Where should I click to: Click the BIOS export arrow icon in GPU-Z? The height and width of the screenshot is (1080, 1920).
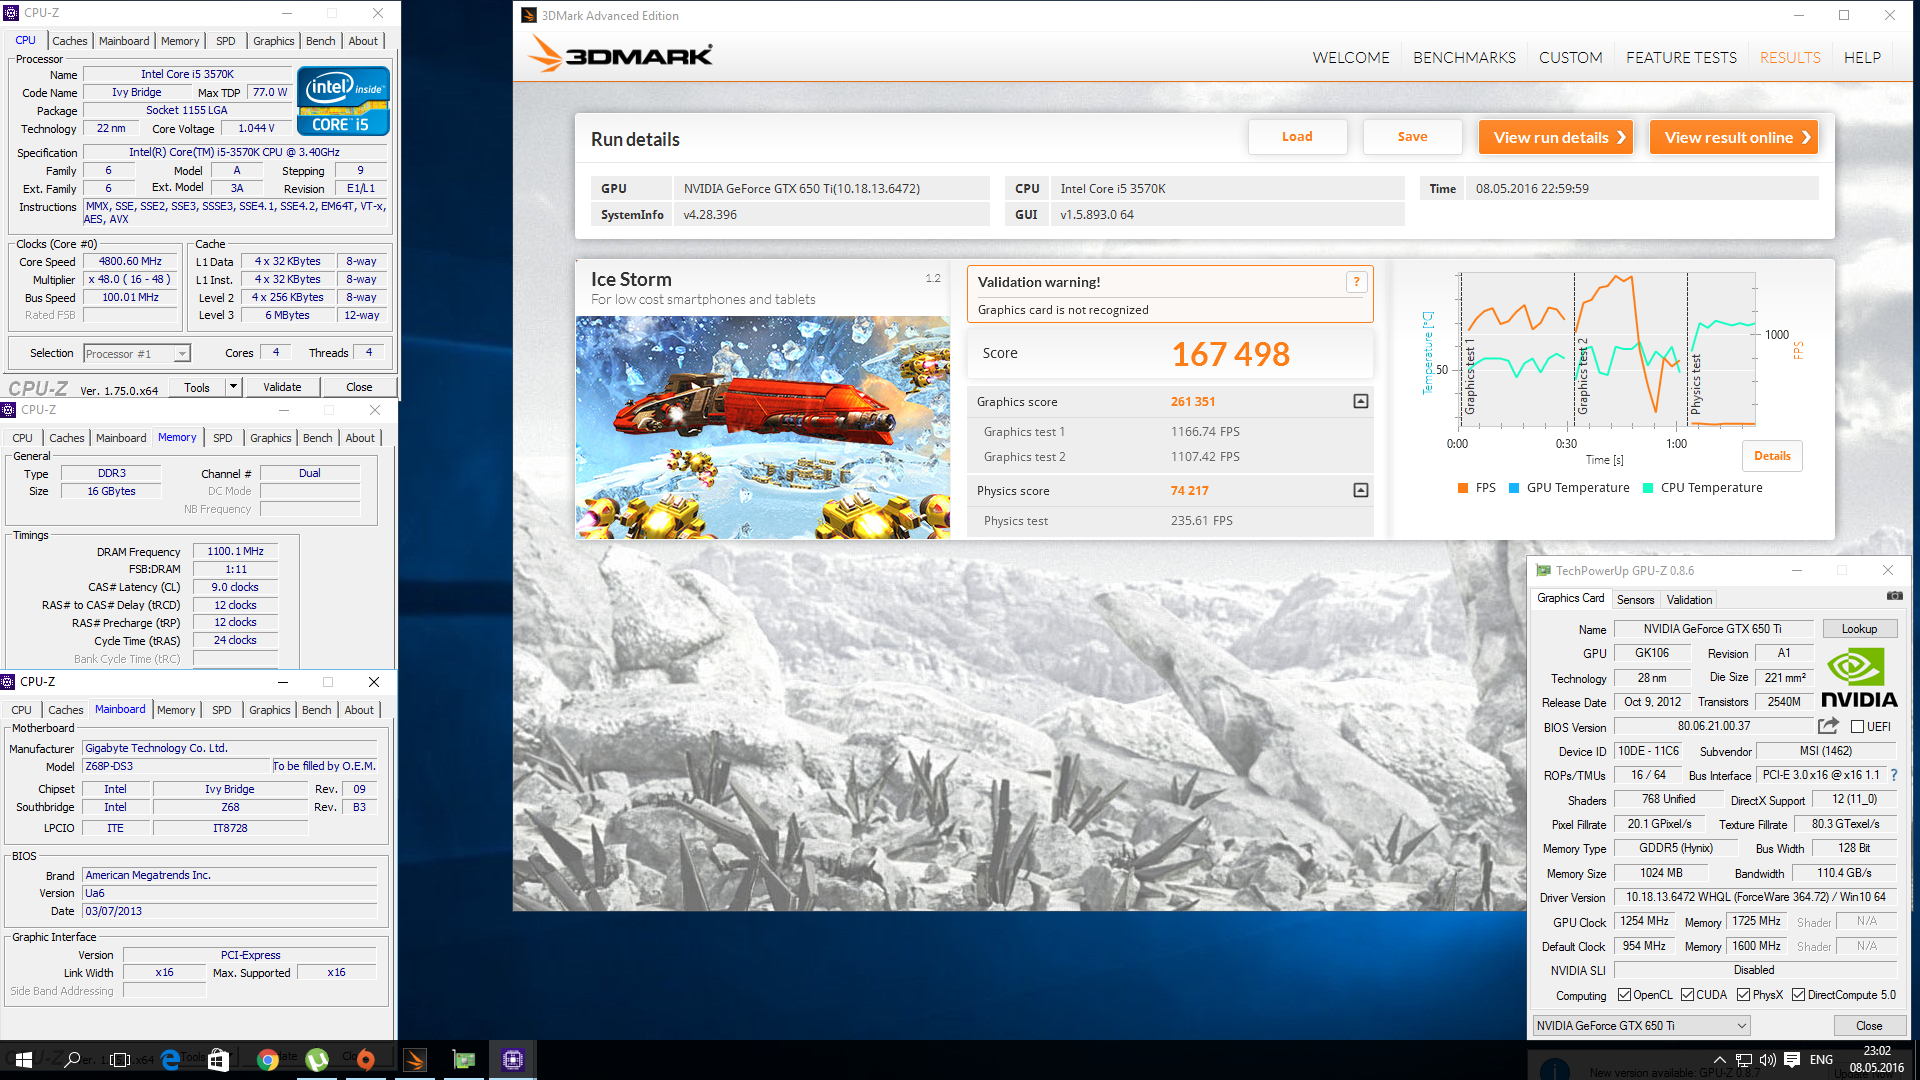click(1828, 726)
